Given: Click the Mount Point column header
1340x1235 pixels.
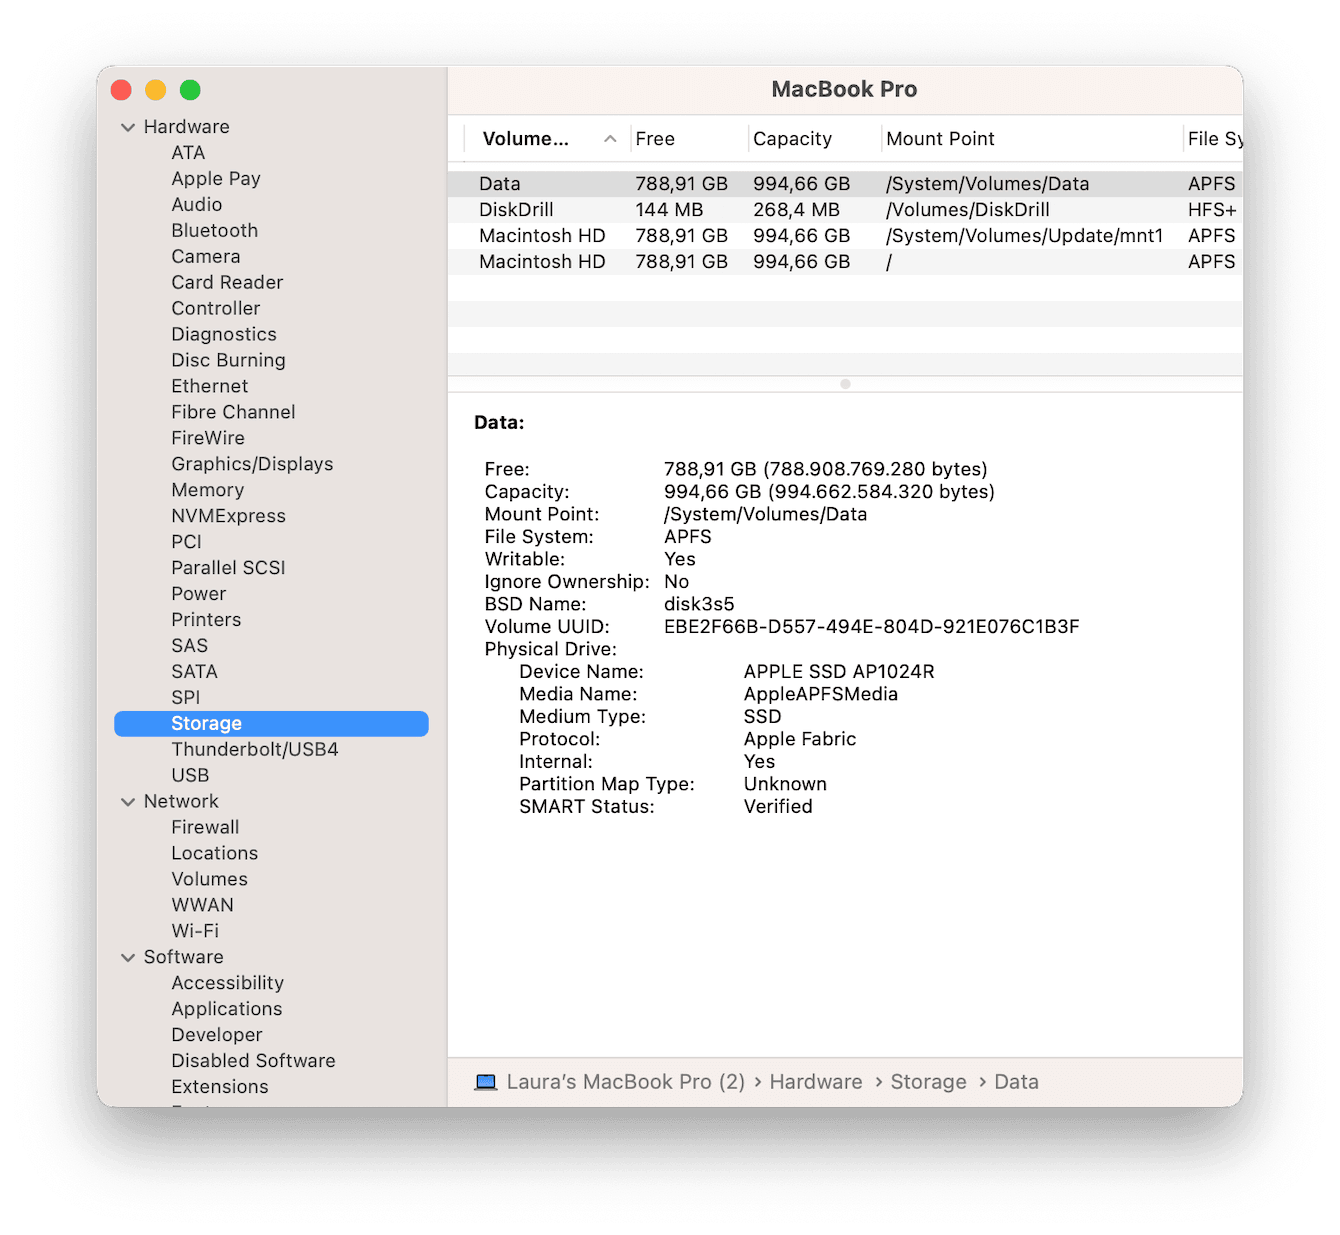Looking at the screenshot, I should [940, 138].
